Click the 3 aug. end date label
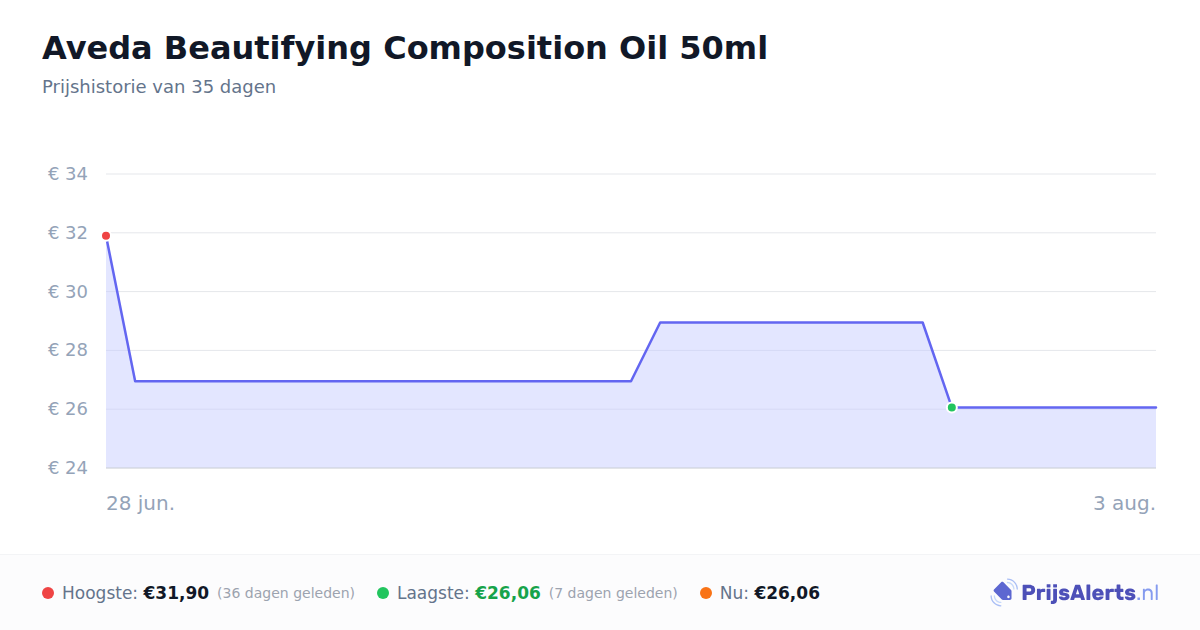This screenshot has width=1200, height=630. pos(1124,503)
